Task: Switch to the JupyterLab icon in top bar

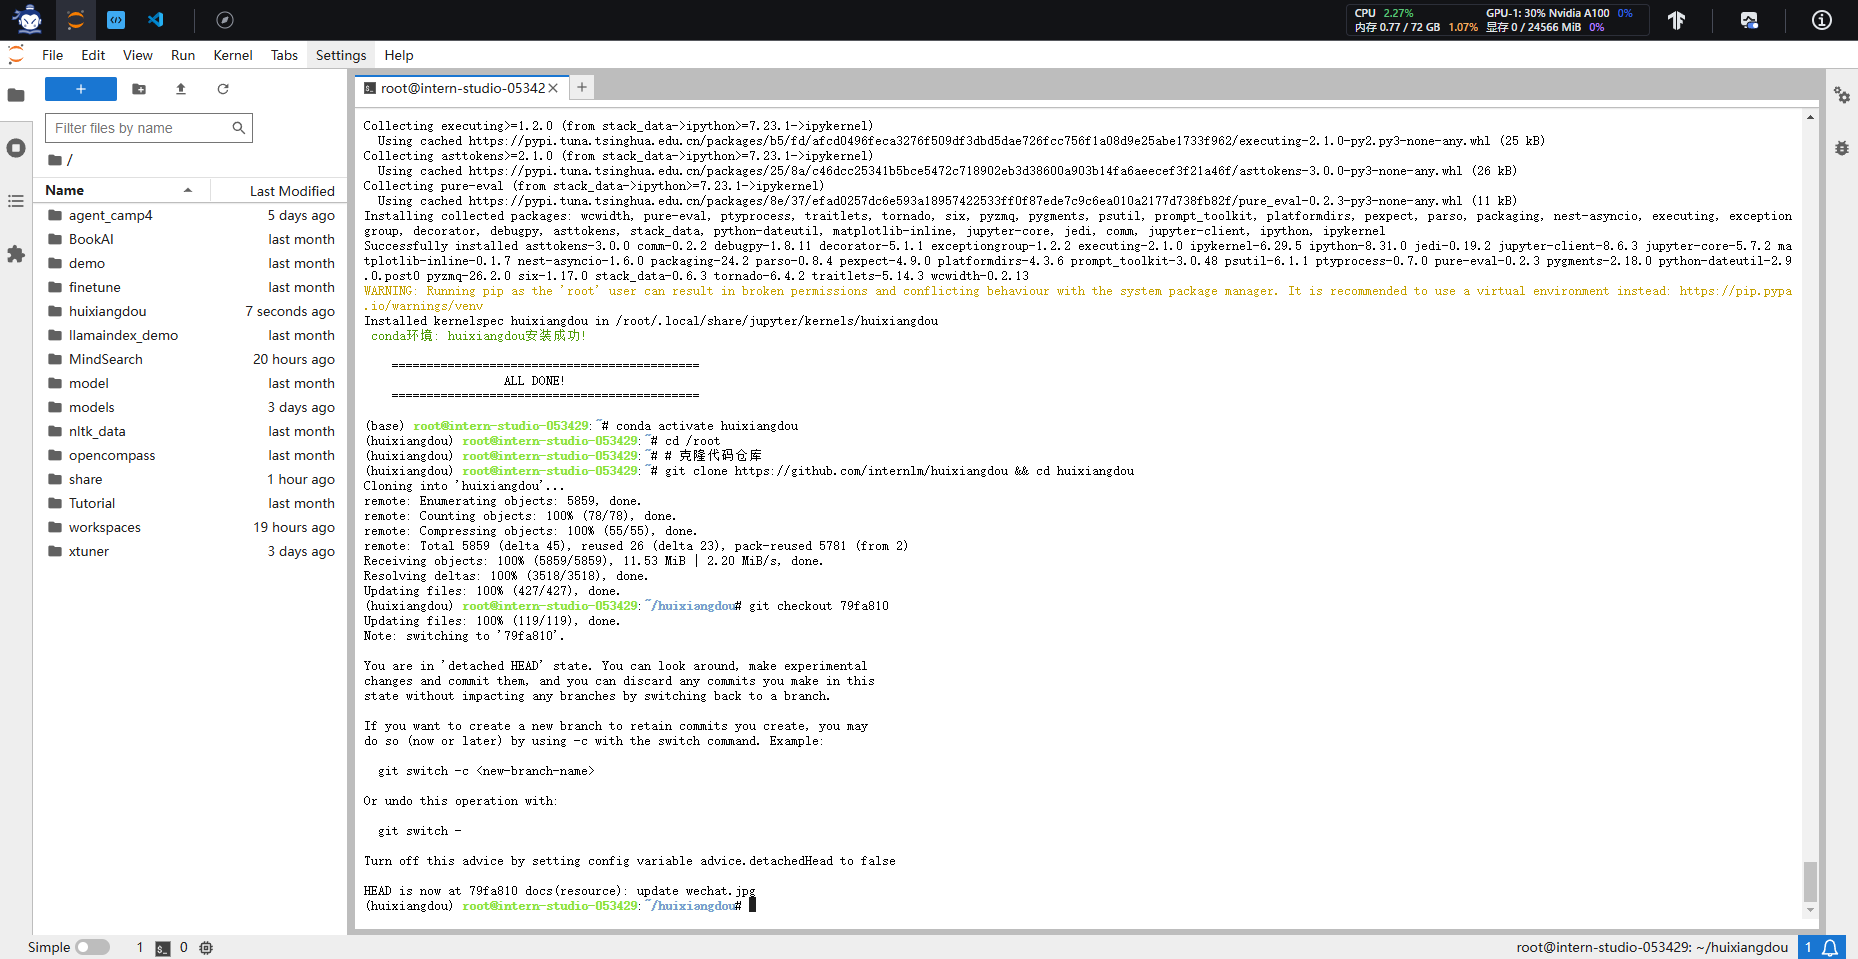Action: point(76,20)
